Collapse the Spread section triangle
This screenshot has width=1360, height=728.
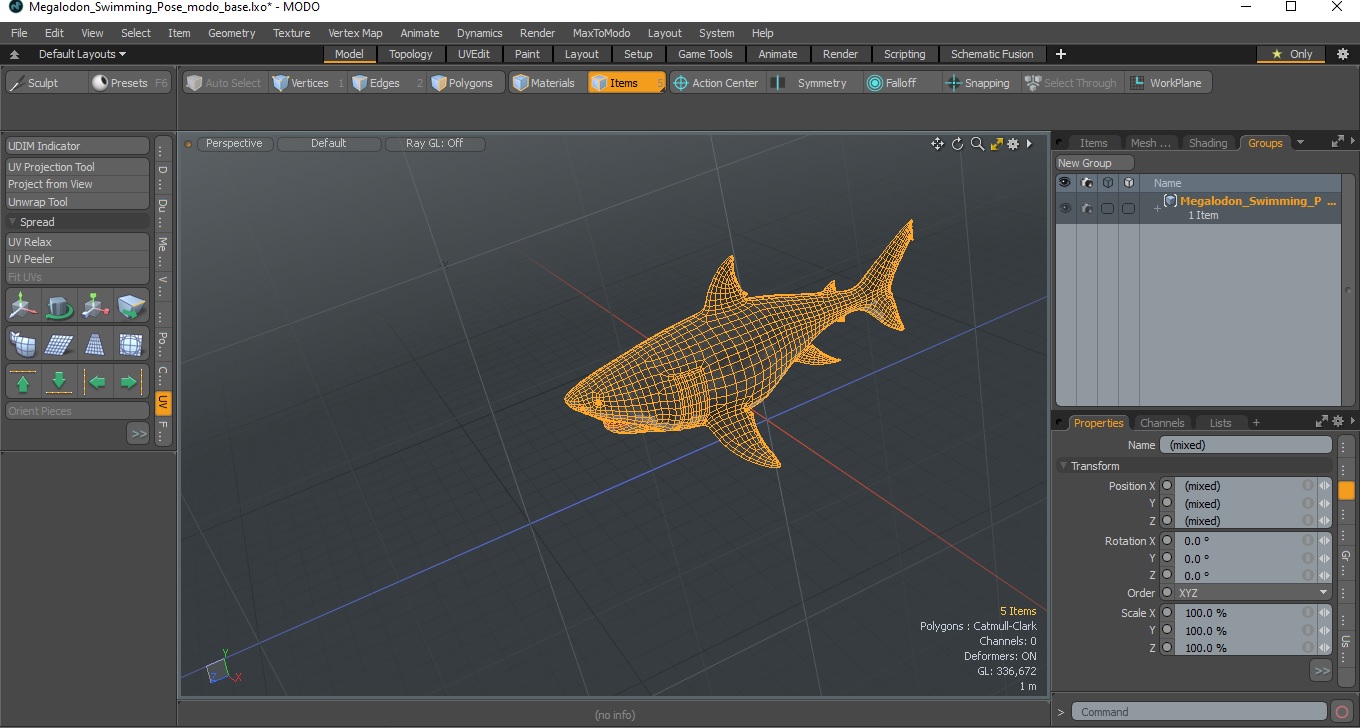click(x=13, y=222)
